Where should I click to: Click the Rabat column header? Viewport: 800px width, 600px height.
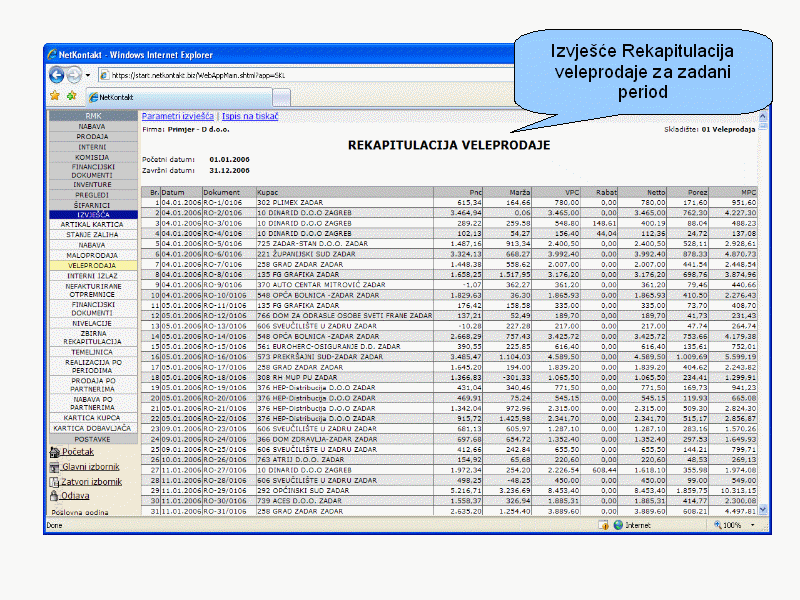click(x=599, y=192)
